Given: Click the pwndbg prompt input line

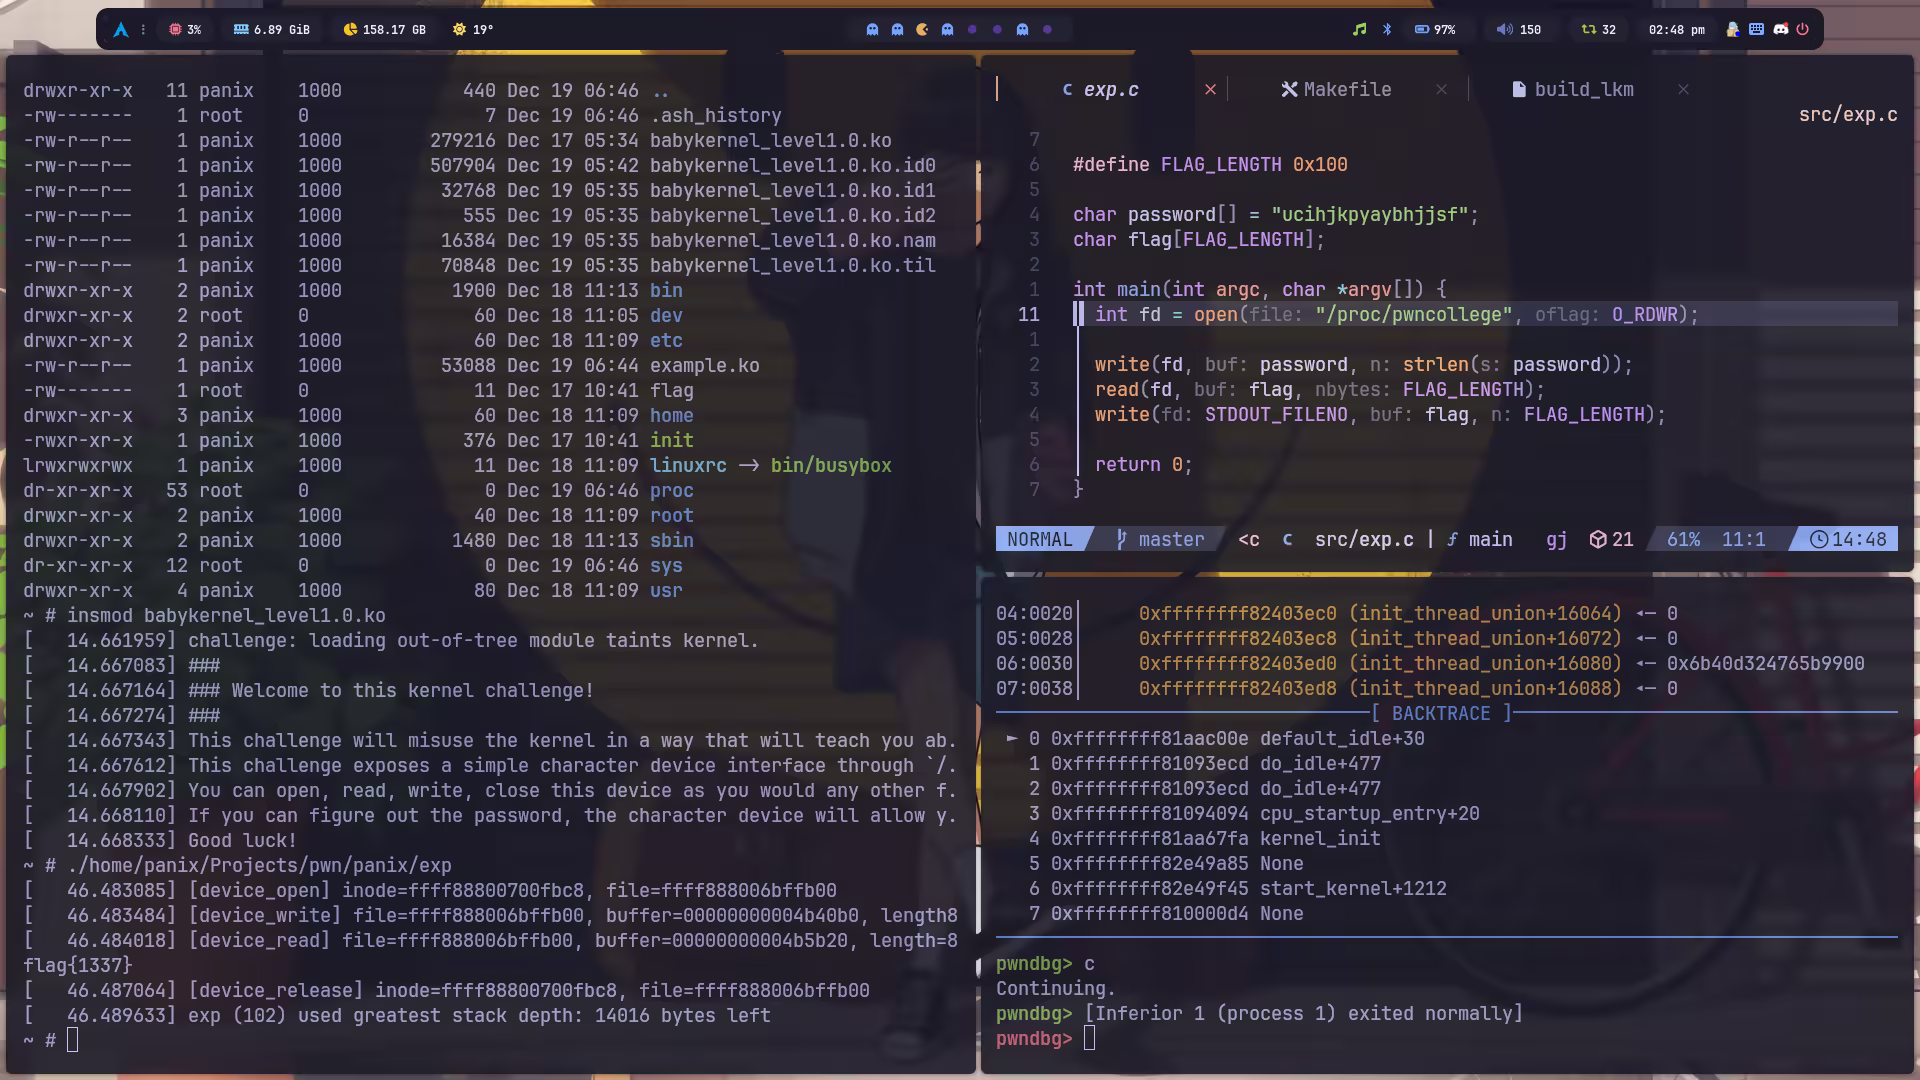Looking at the screenshot, I should (x=1090, y=1039).
